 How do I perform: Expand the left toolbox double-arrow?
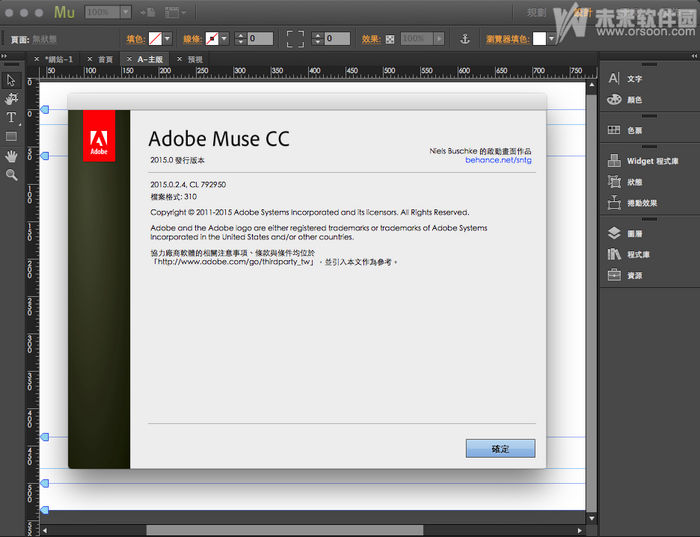(4, 56)
